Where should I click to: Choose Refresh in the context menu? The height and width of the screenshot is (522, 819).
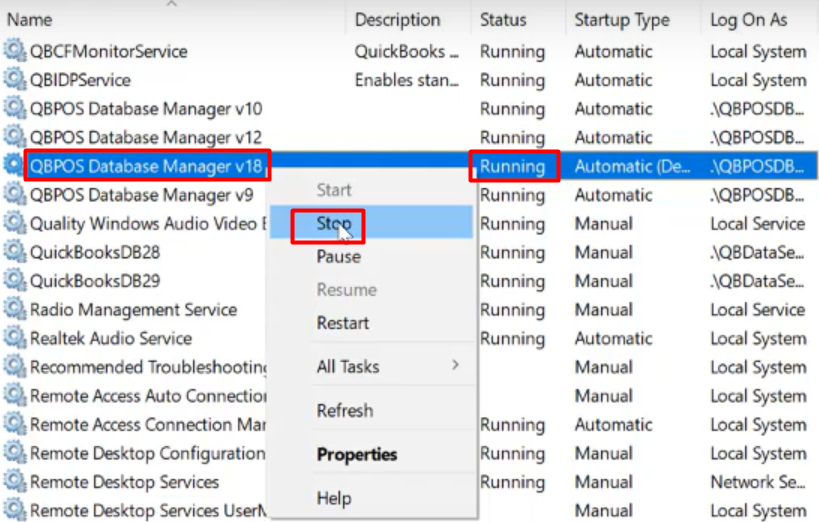(371, 410)
